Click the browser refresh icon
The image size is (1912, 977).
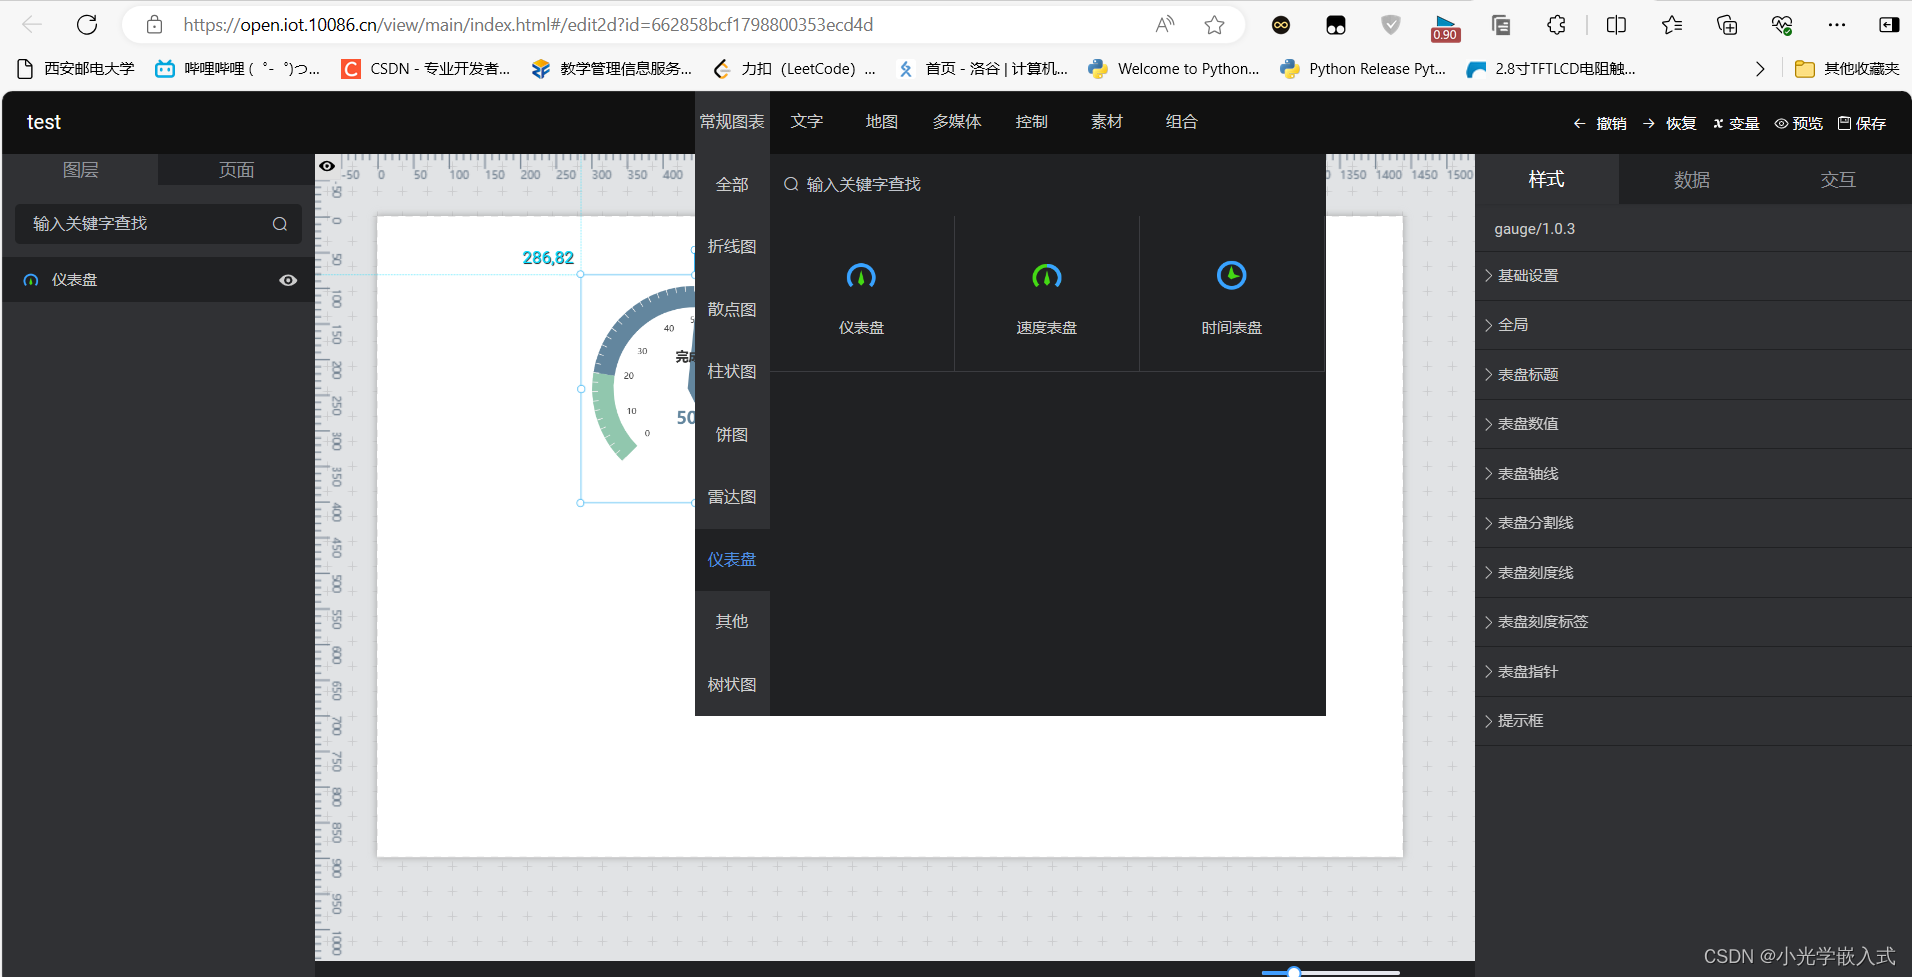click(x=87, y=25)
